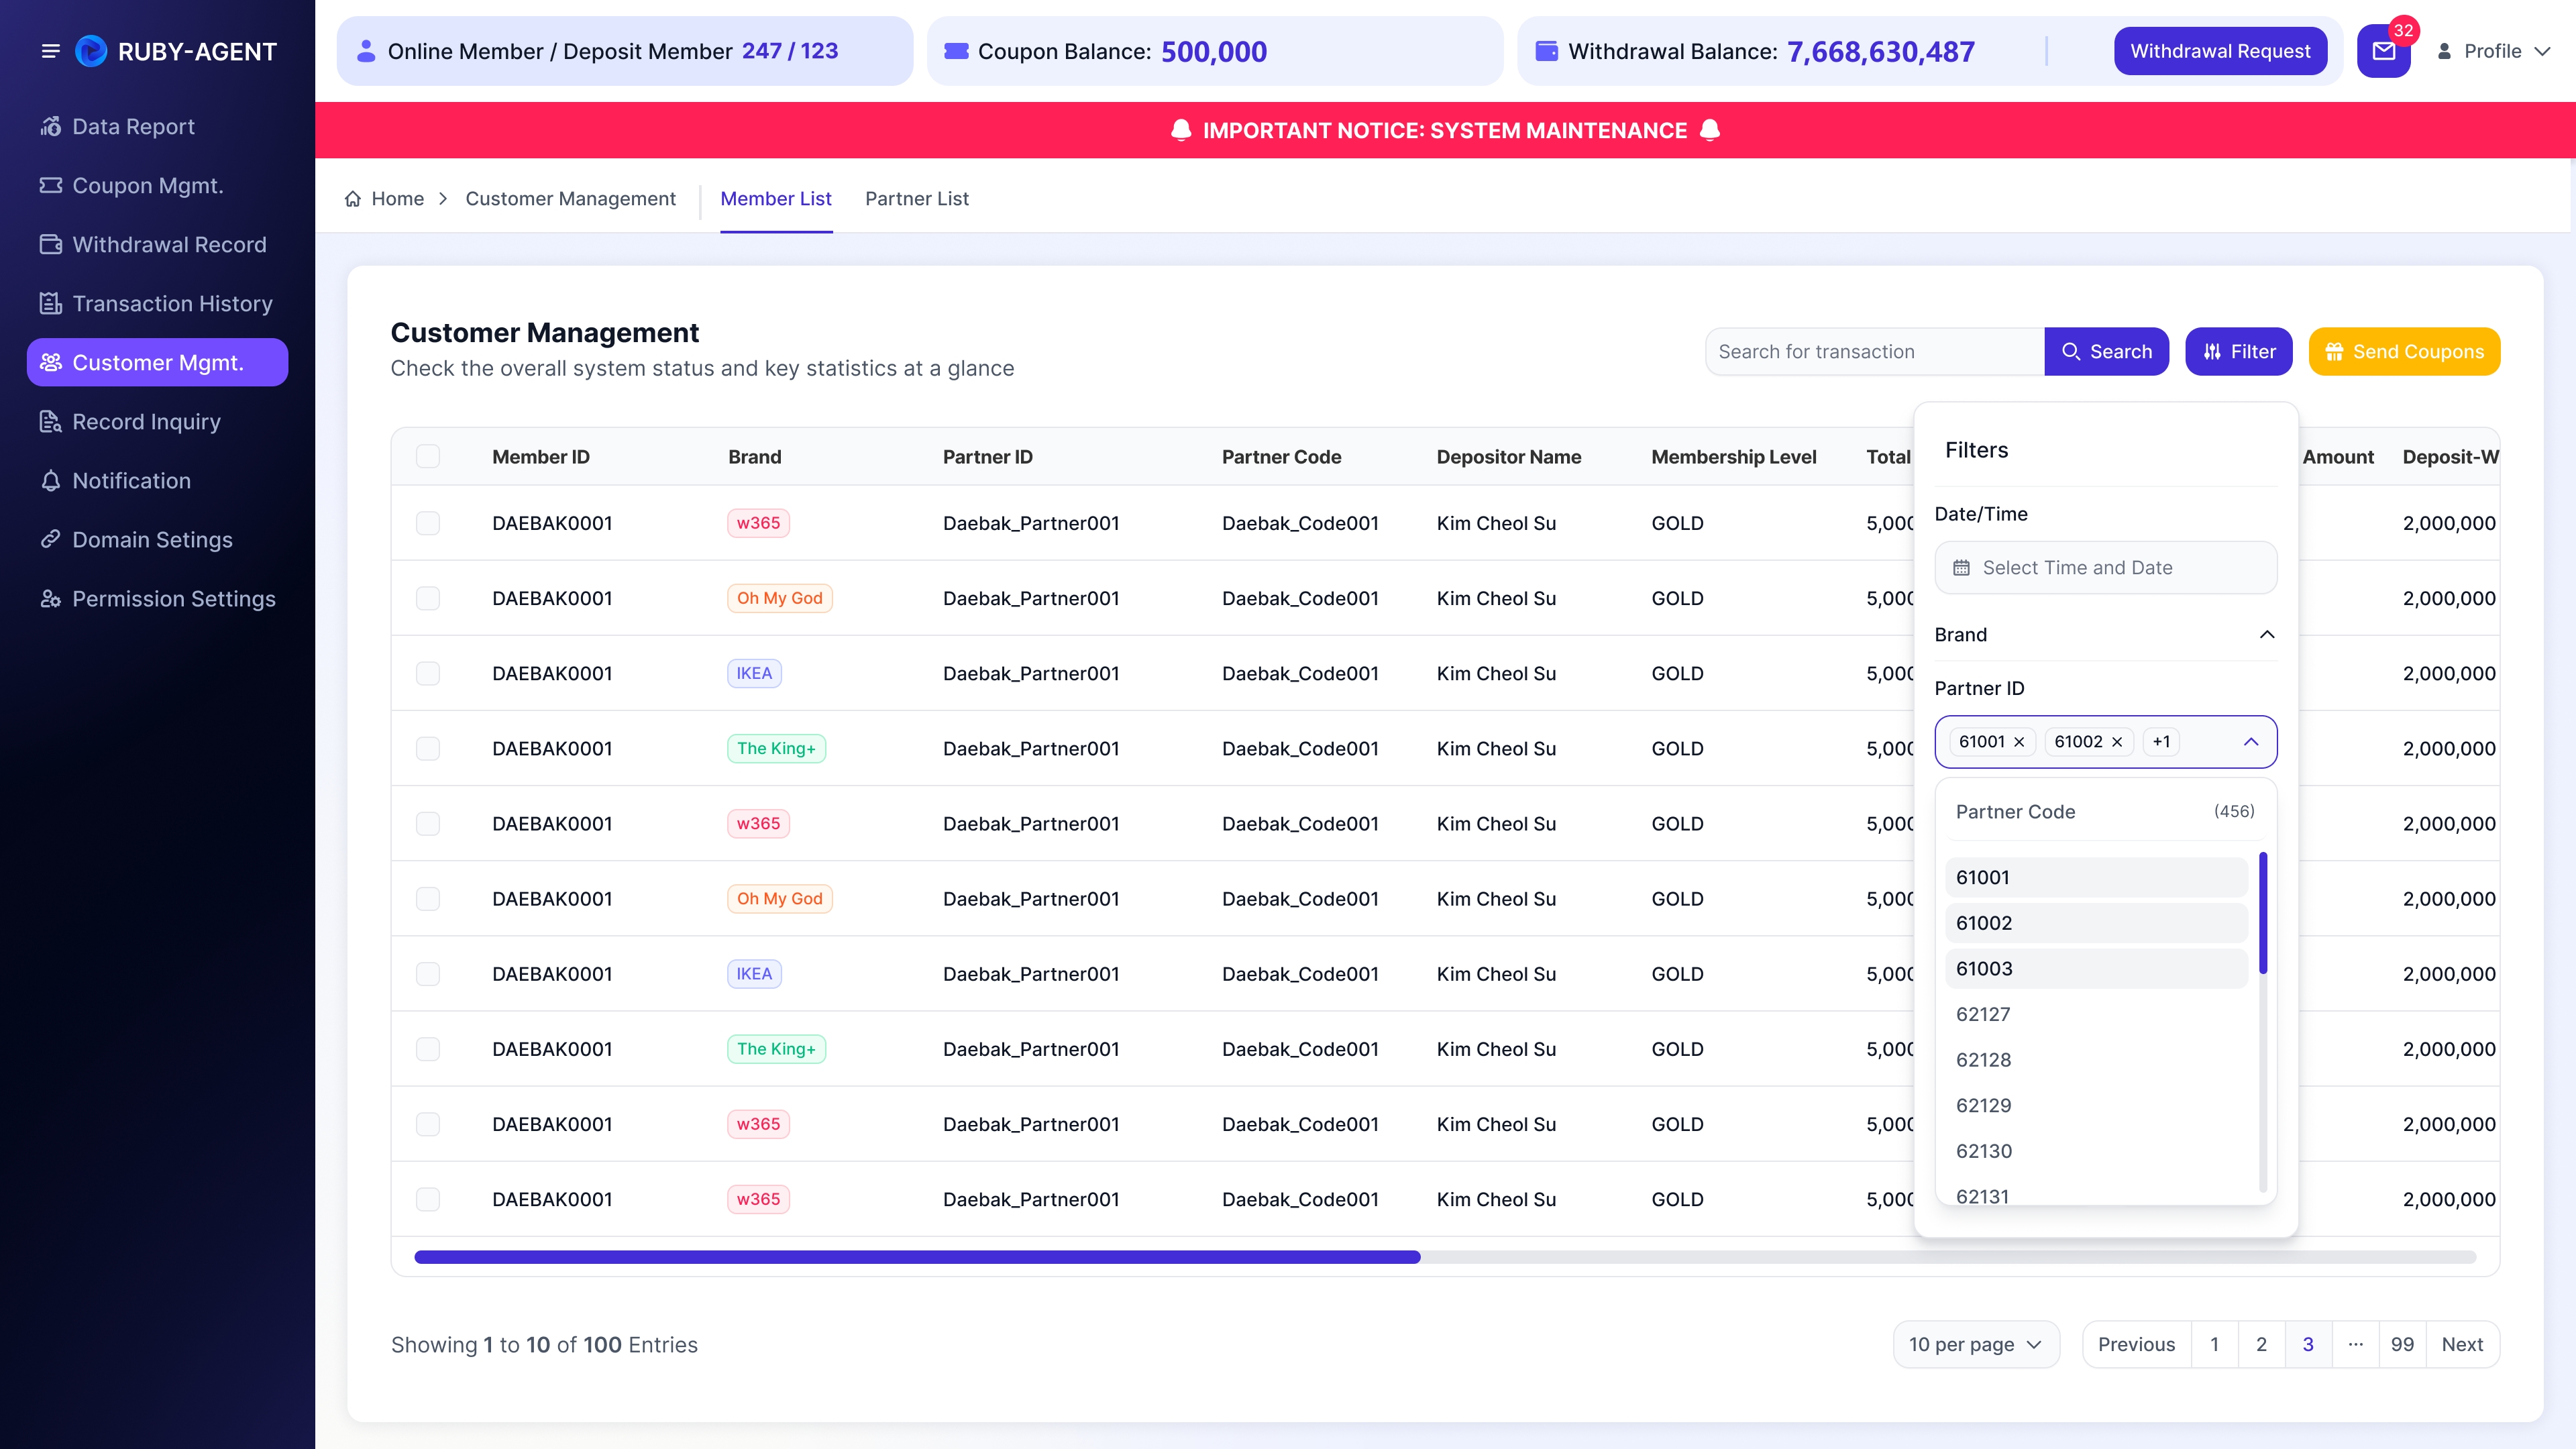Check the fourth row The King+ checkbox
2576x1449 pixels.
click(x=428, y=749)
